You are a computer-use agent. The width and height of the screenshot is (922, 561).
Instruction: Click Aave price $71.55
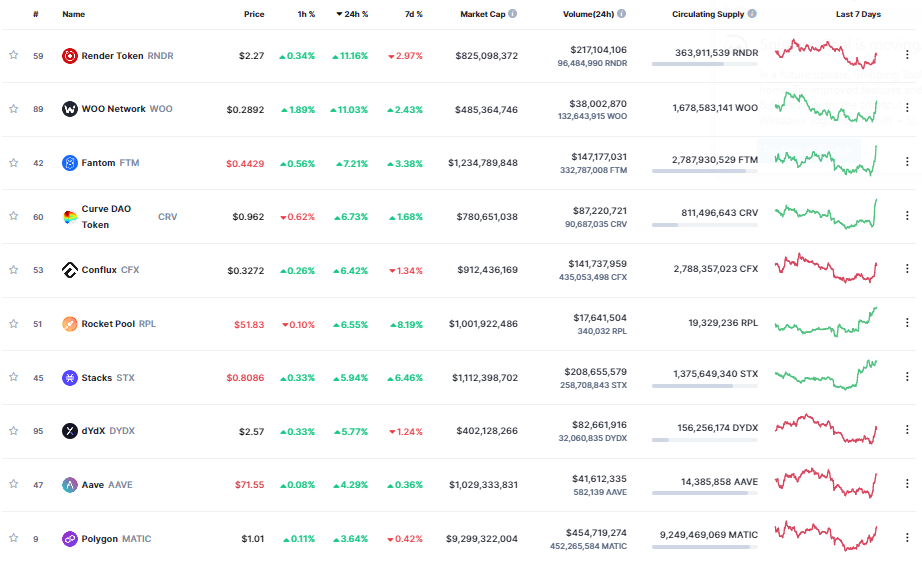pos(249,485)
